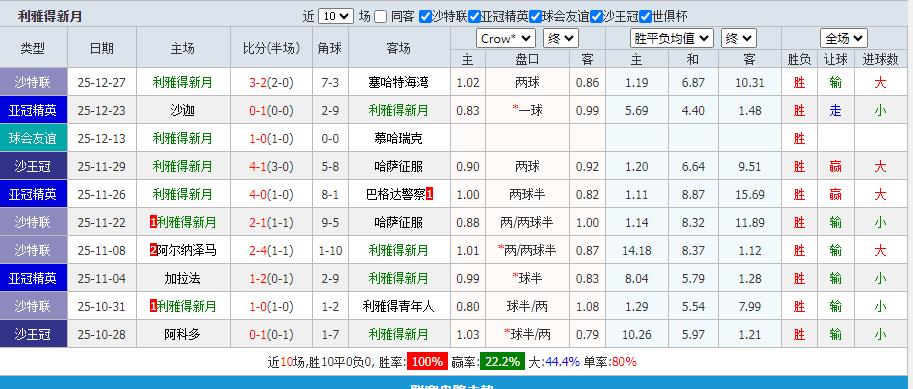The width and height of the screenshot is (913, 389).
Task: Select team 慕哈瑞克
Action: tap(399, 139)
